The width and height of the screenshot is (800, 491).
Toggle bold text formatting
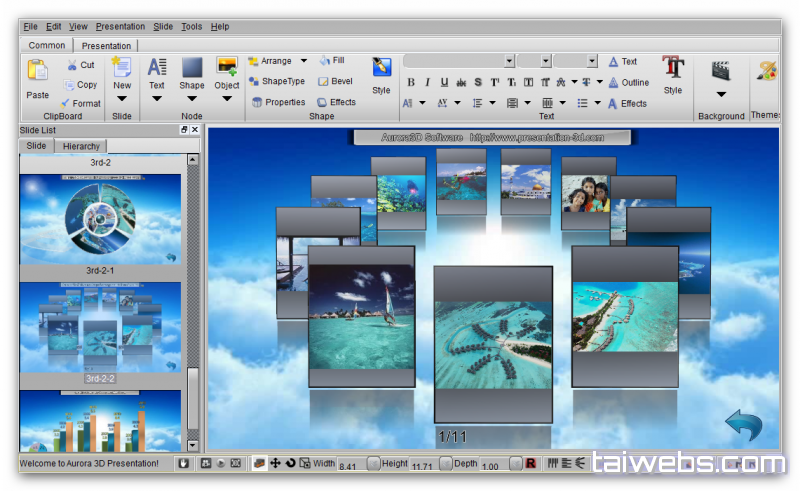[x=411, y=82]
